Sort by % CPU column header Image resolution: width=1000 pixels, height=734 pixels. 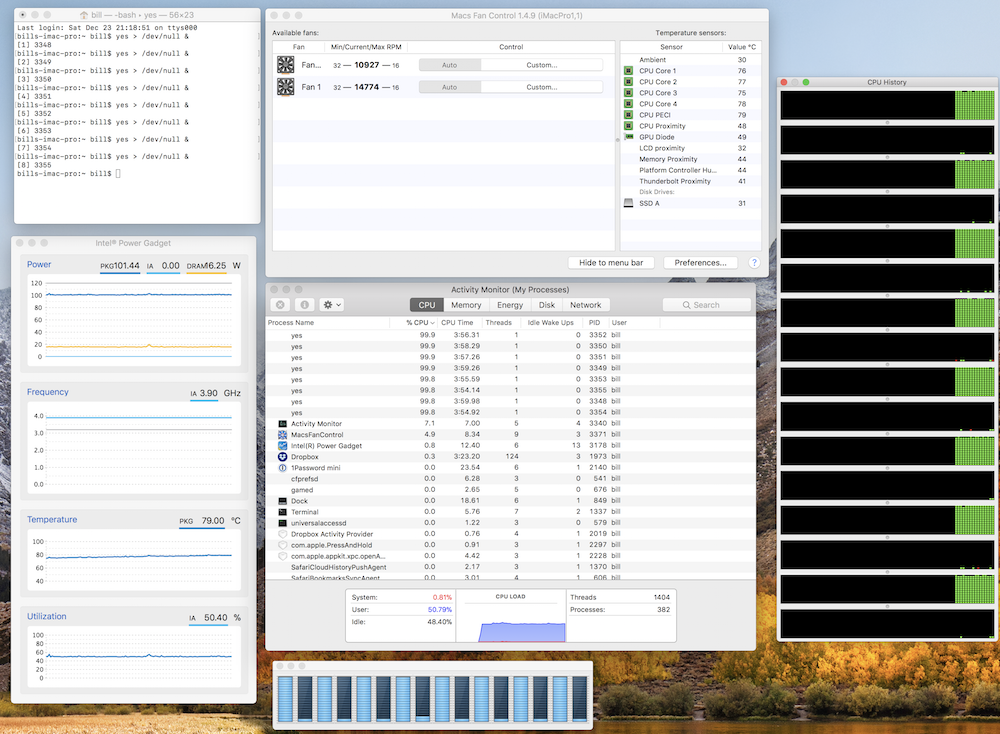(x=414, y=323)
